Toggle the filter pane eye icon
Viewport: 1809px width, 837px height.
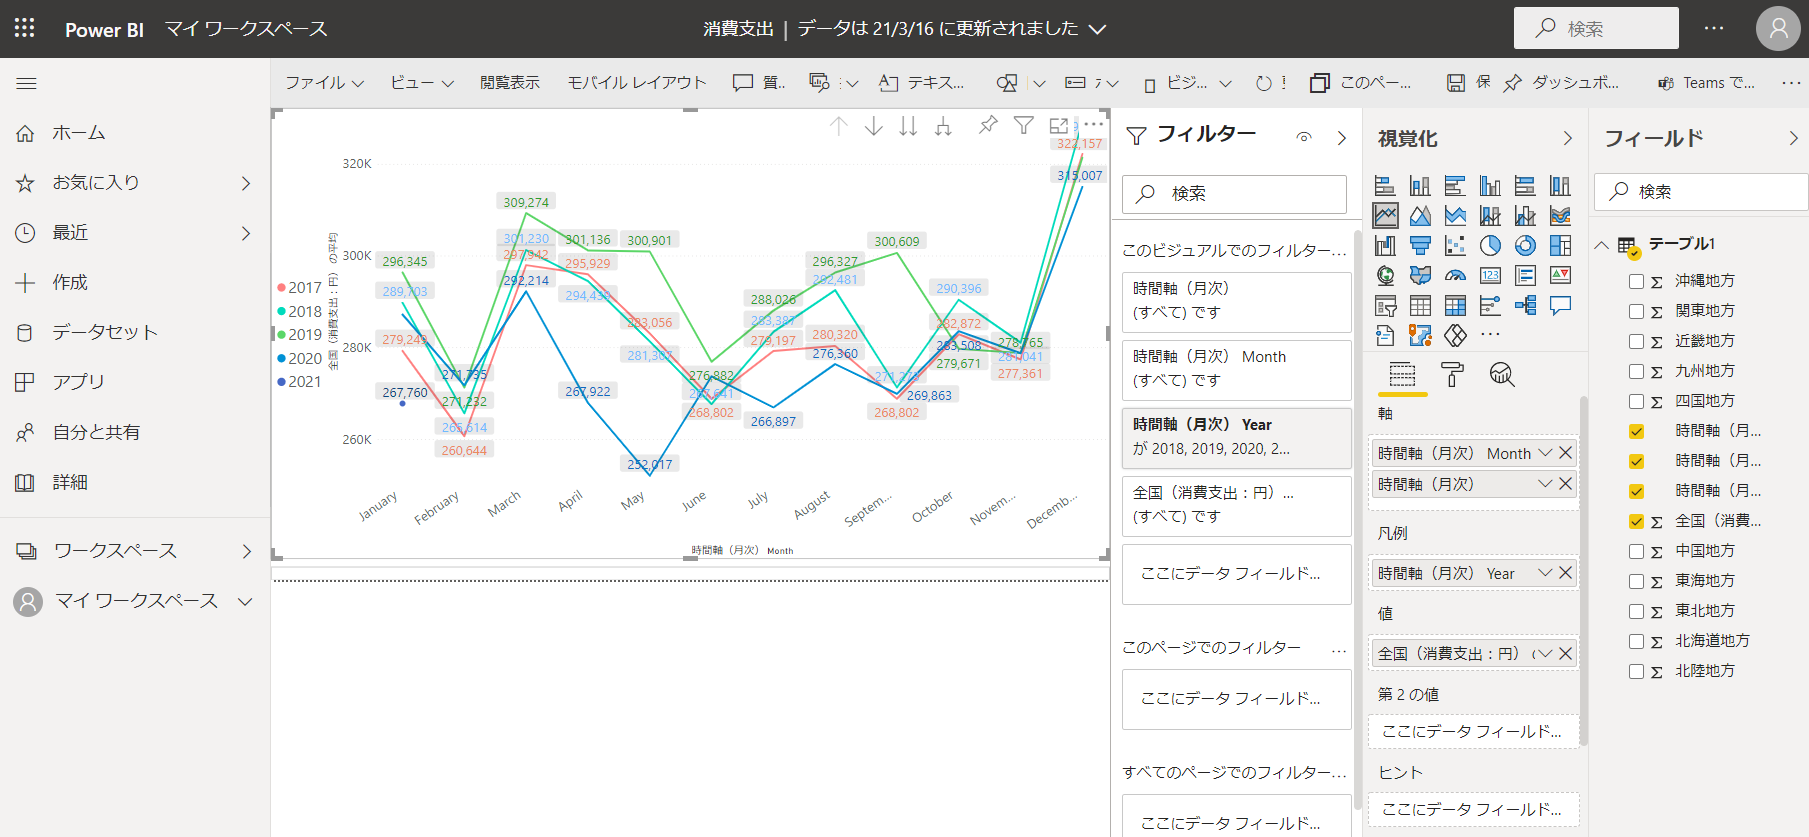(x=1304, y=138)
